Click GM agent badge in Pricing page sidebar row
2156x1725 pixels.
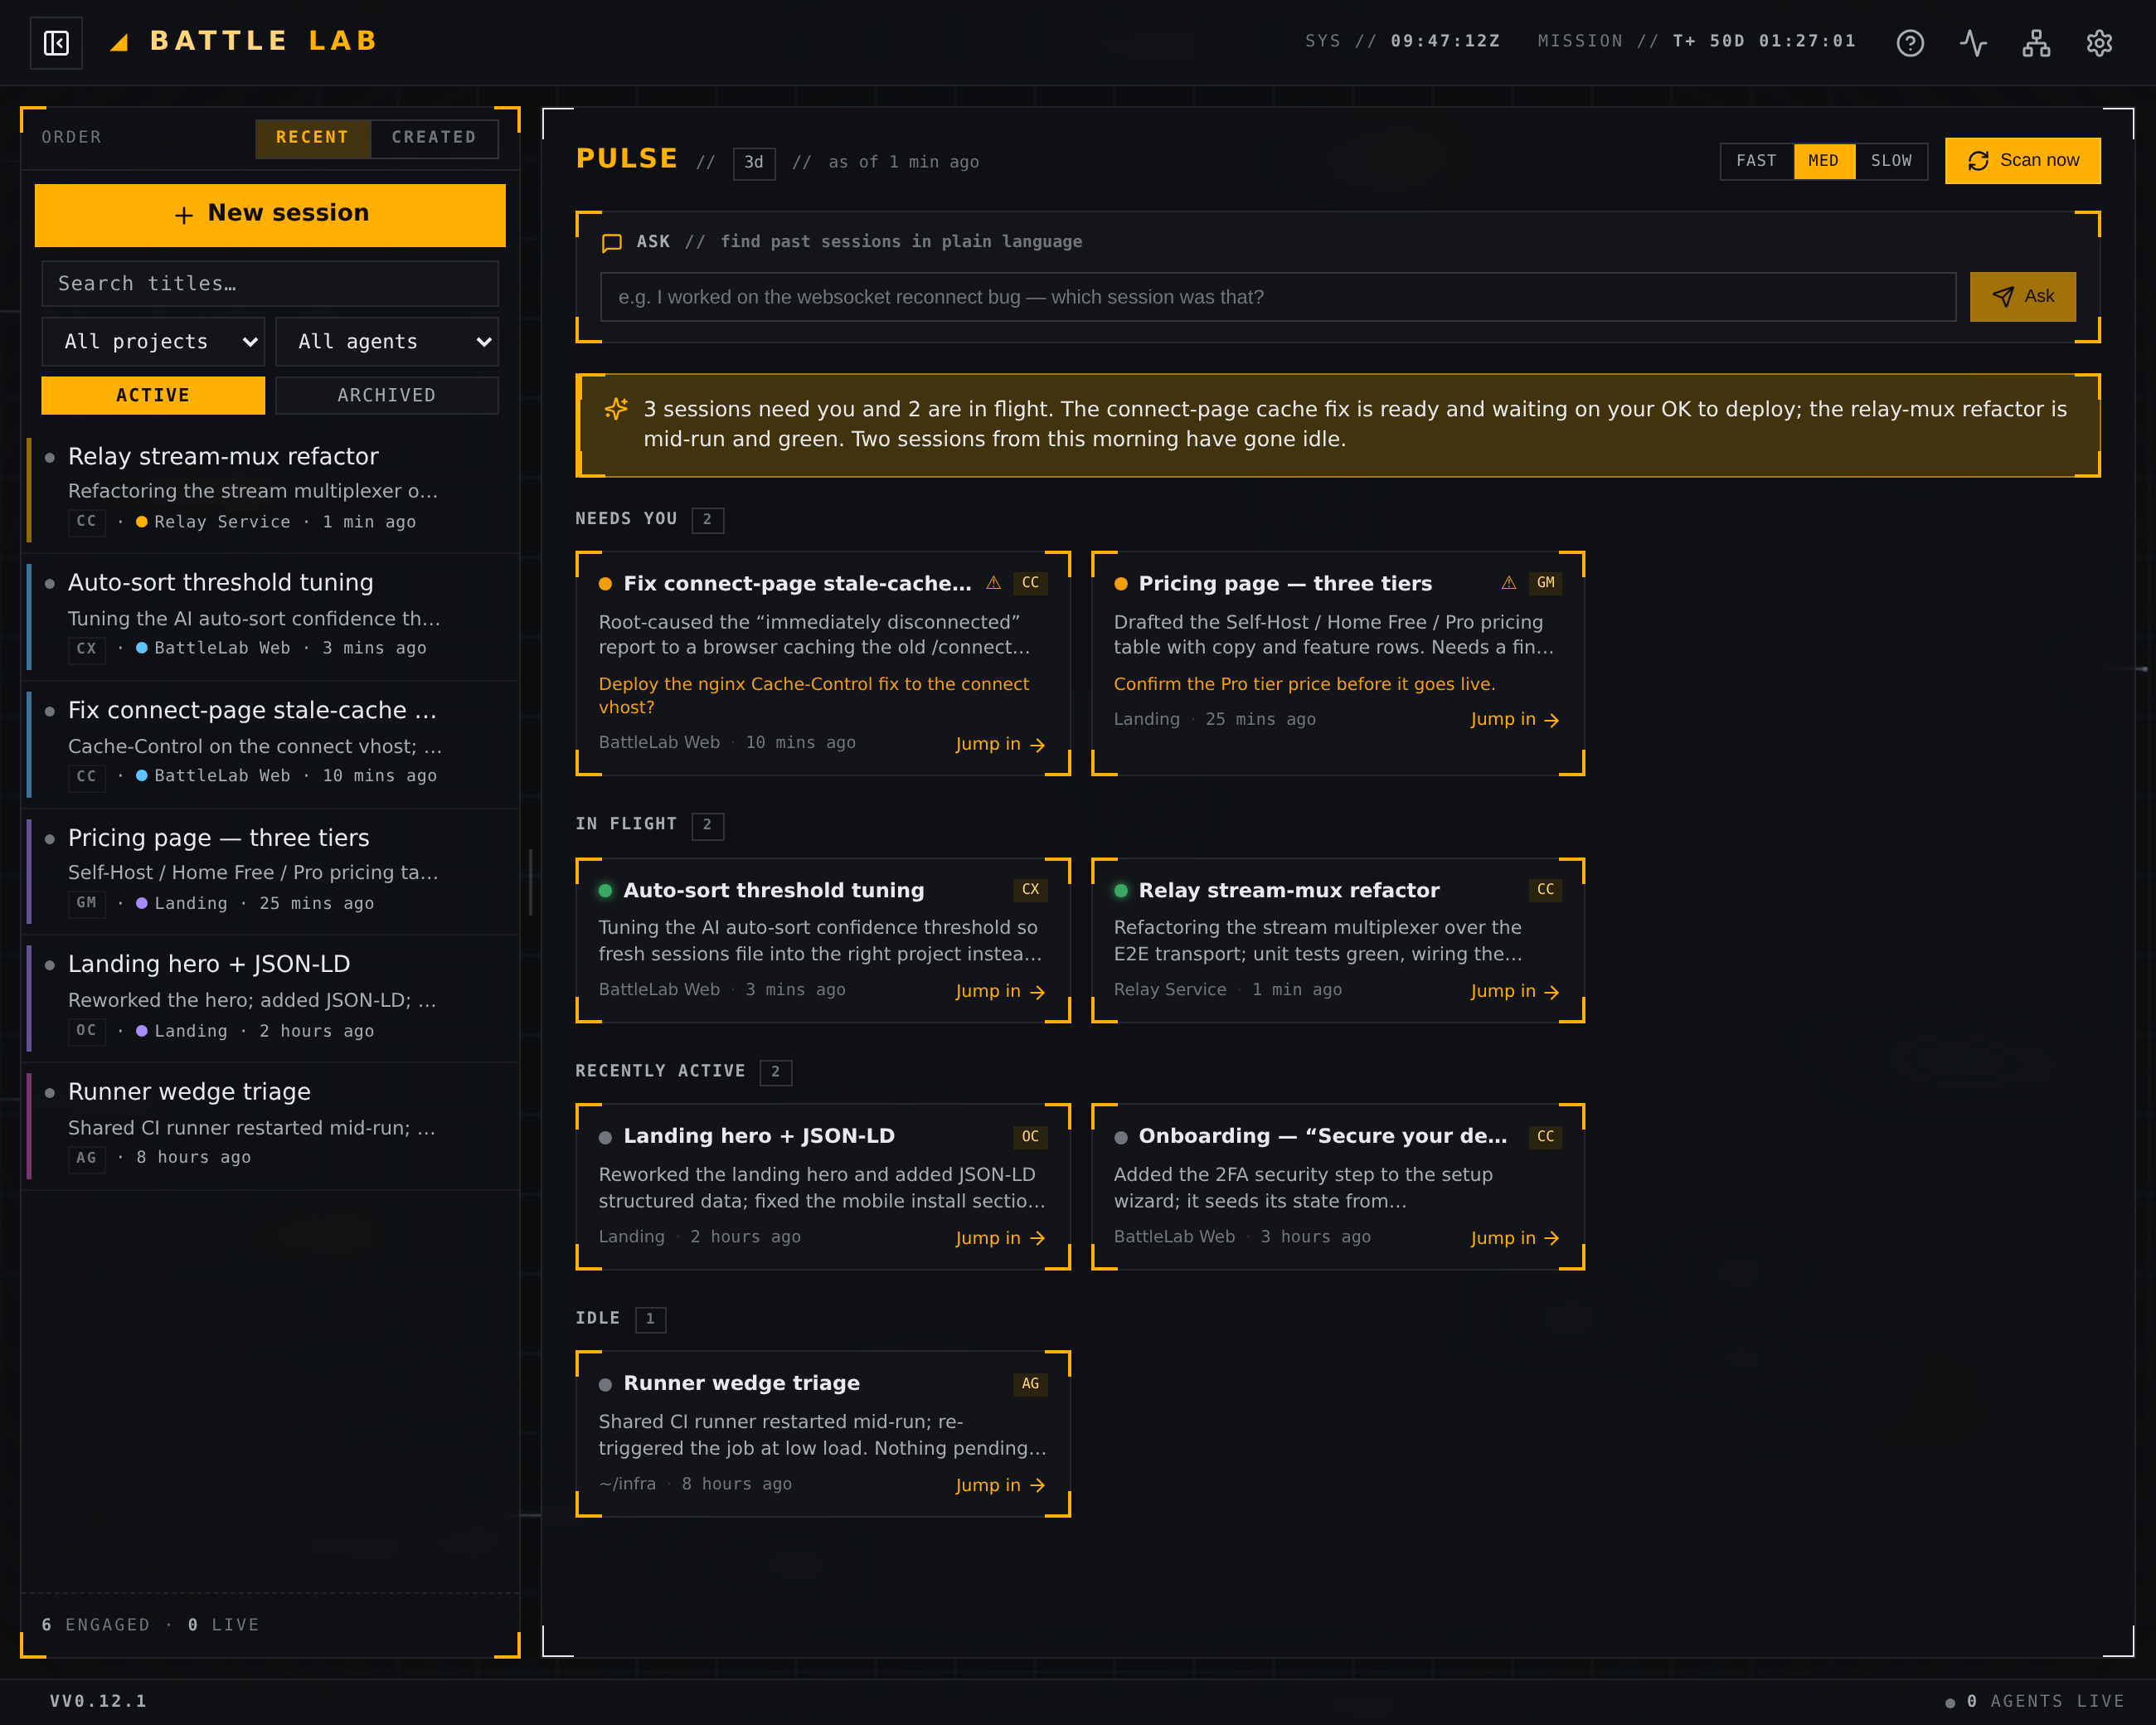[x=87, y=903]
